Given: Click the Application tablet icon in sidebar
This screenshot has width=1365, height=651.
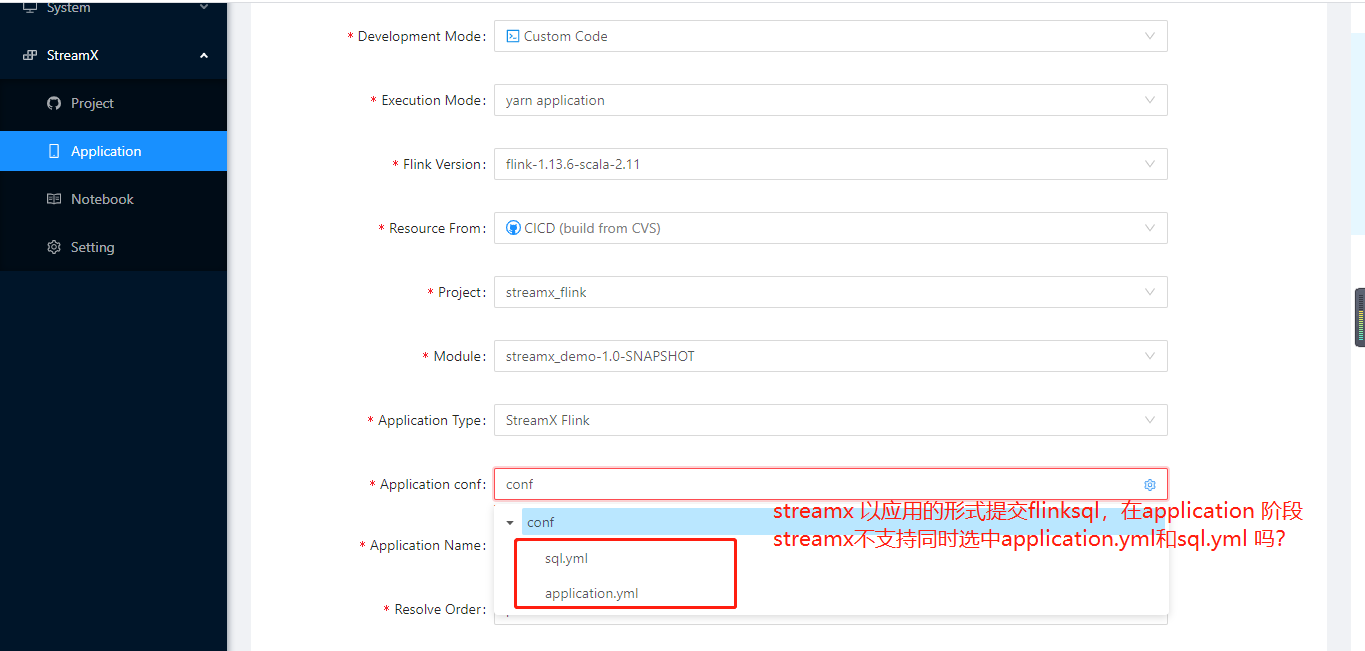Looking at the screenshot, I should 54,151.
